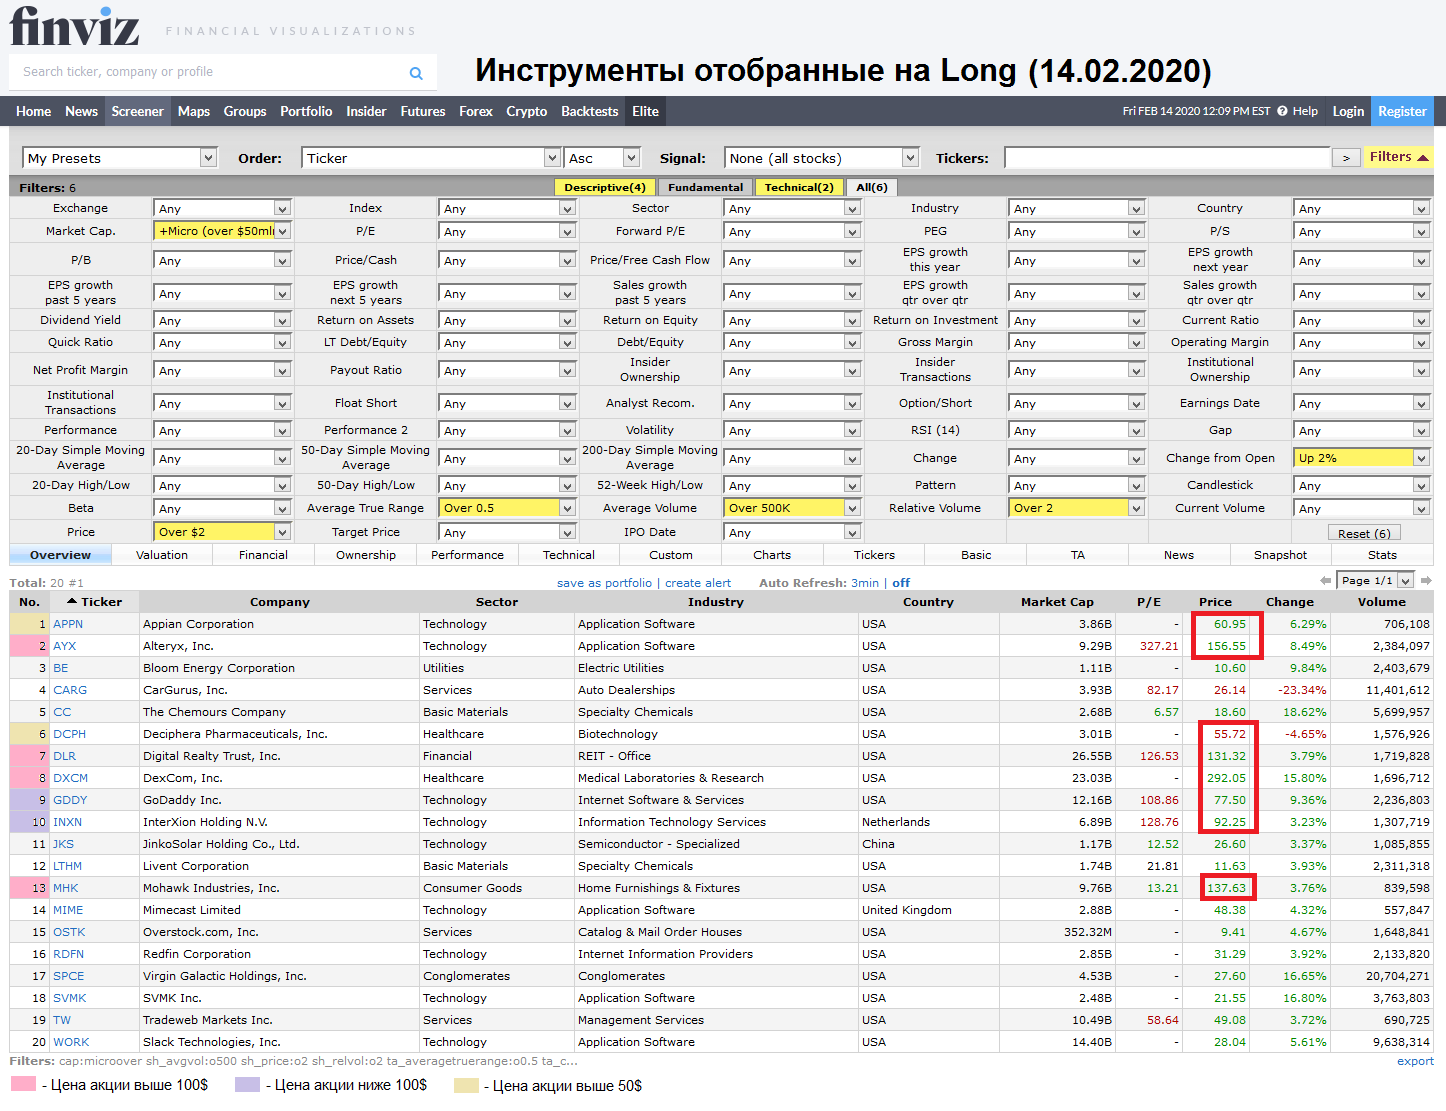Open Maps in the navigation bar
Image resolution: width=1446 pixels, height=1111 pixels.
coord(194,111)
